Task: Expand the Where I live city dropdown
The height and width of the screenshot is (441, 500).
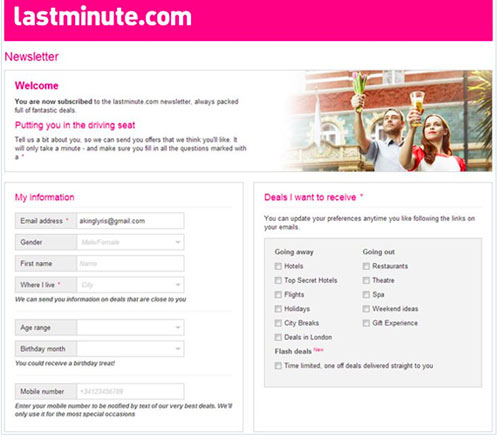Action: pyautogui.click(x=130, y=285)
